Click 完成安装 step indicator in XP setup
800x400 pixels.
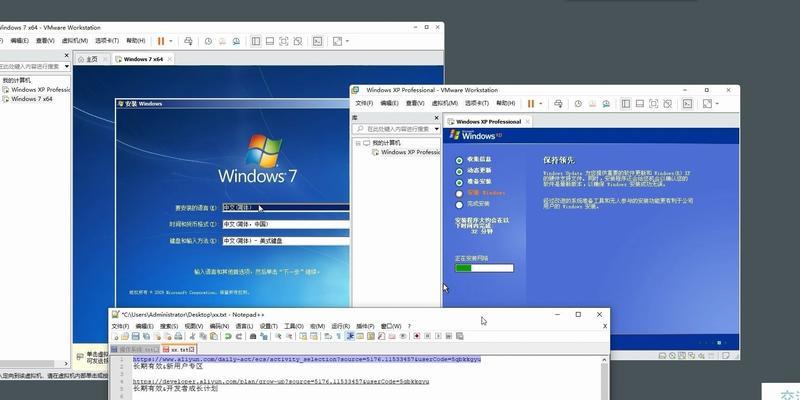[x=459, y=205]
